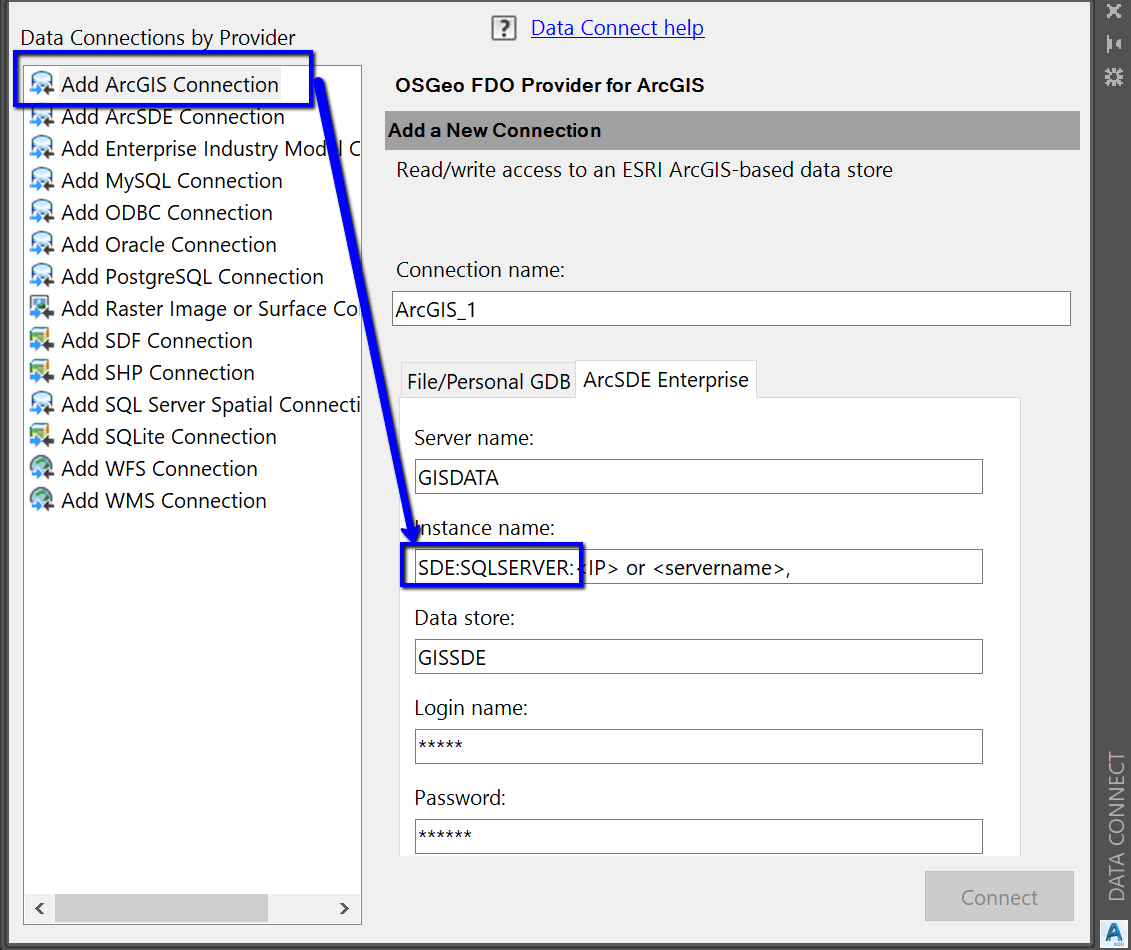Screen dimensions: 1131x950
Task: Click the WMS connection globe icon
Action: click(42, 500)
